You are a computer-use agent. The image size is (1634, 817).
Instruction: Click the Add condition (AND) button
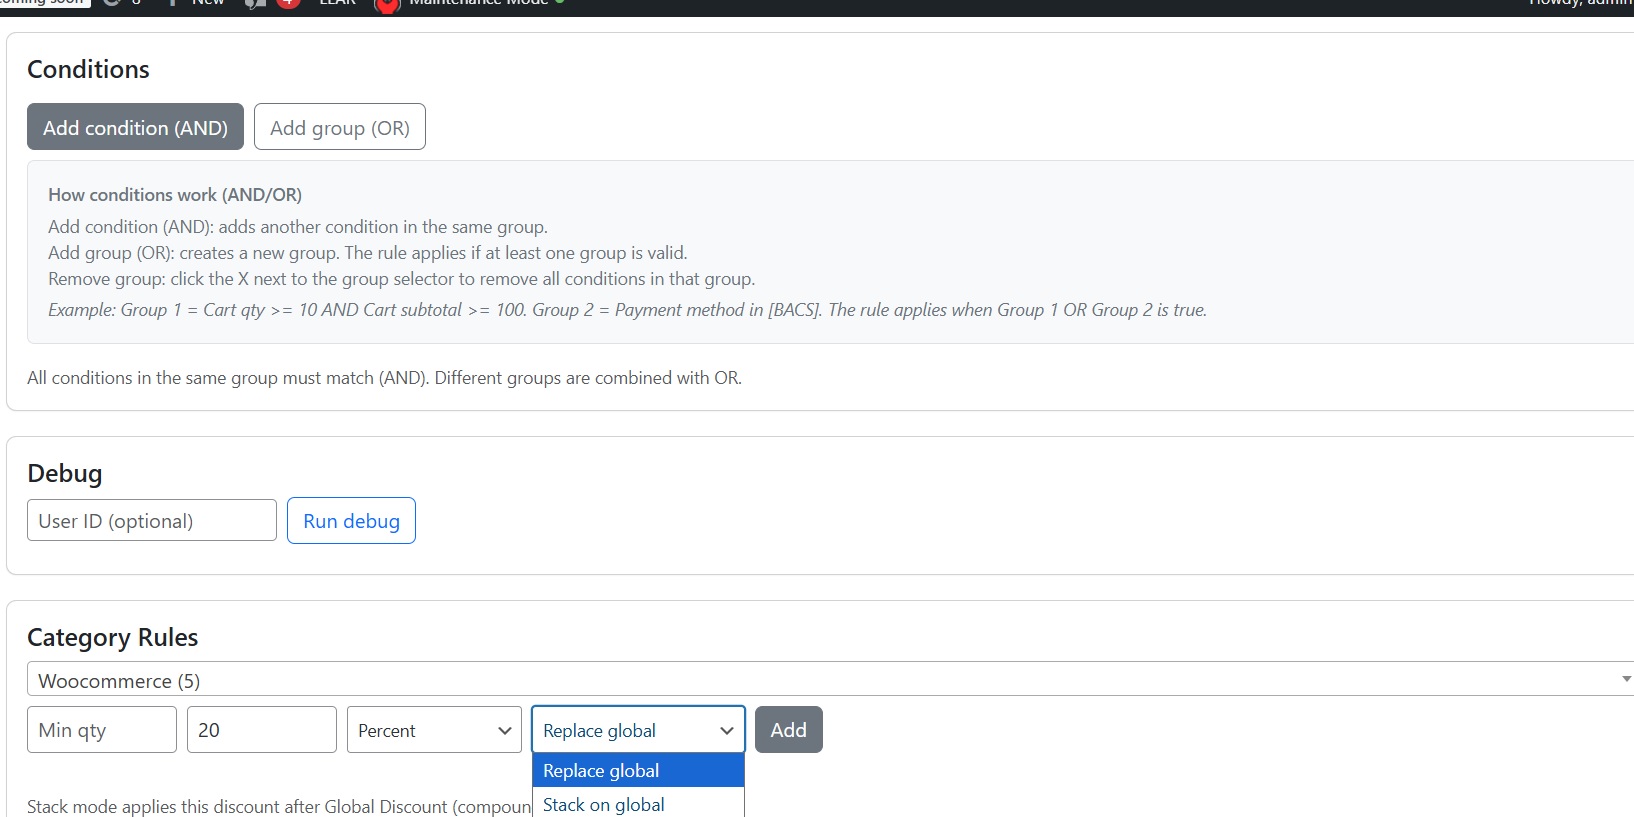tap(135, 127)
